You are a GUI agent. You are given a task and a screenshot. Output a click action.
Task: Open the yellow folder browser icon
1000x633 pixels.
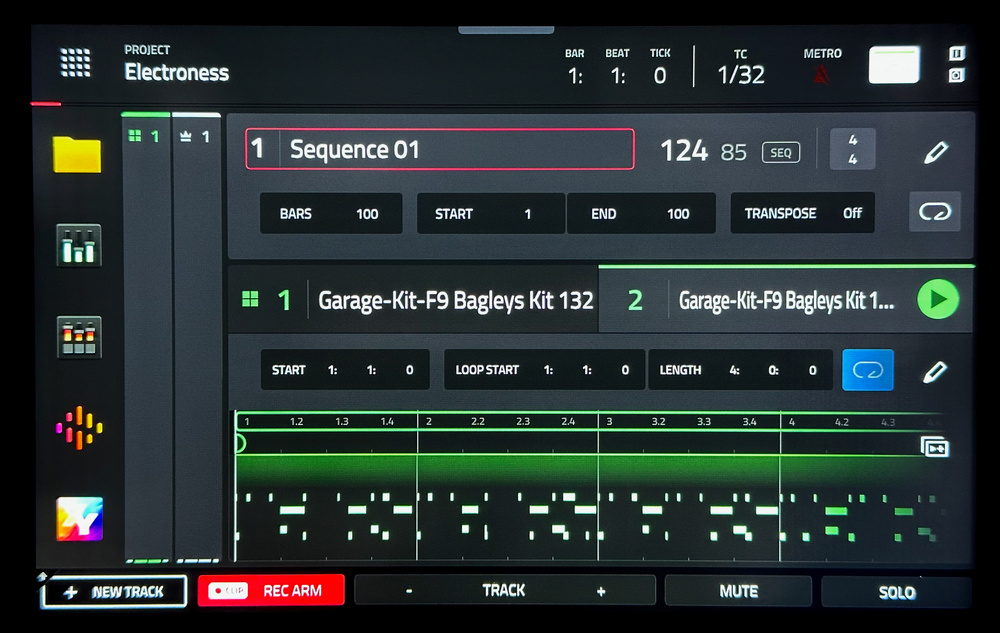[77, 154]
